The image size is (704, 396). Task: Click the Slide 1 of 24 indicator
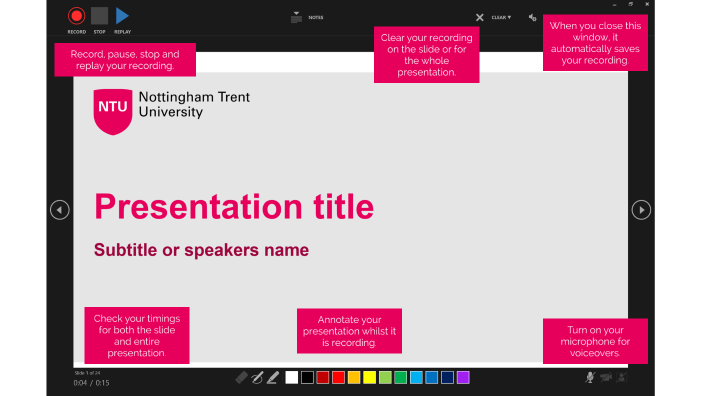coord(88,373)
